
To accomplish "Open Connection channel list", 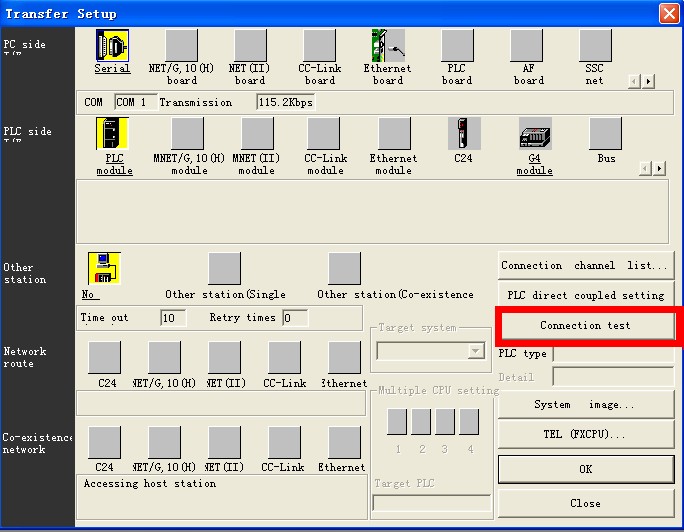I will pyautogui.click(x=585, y=266).
